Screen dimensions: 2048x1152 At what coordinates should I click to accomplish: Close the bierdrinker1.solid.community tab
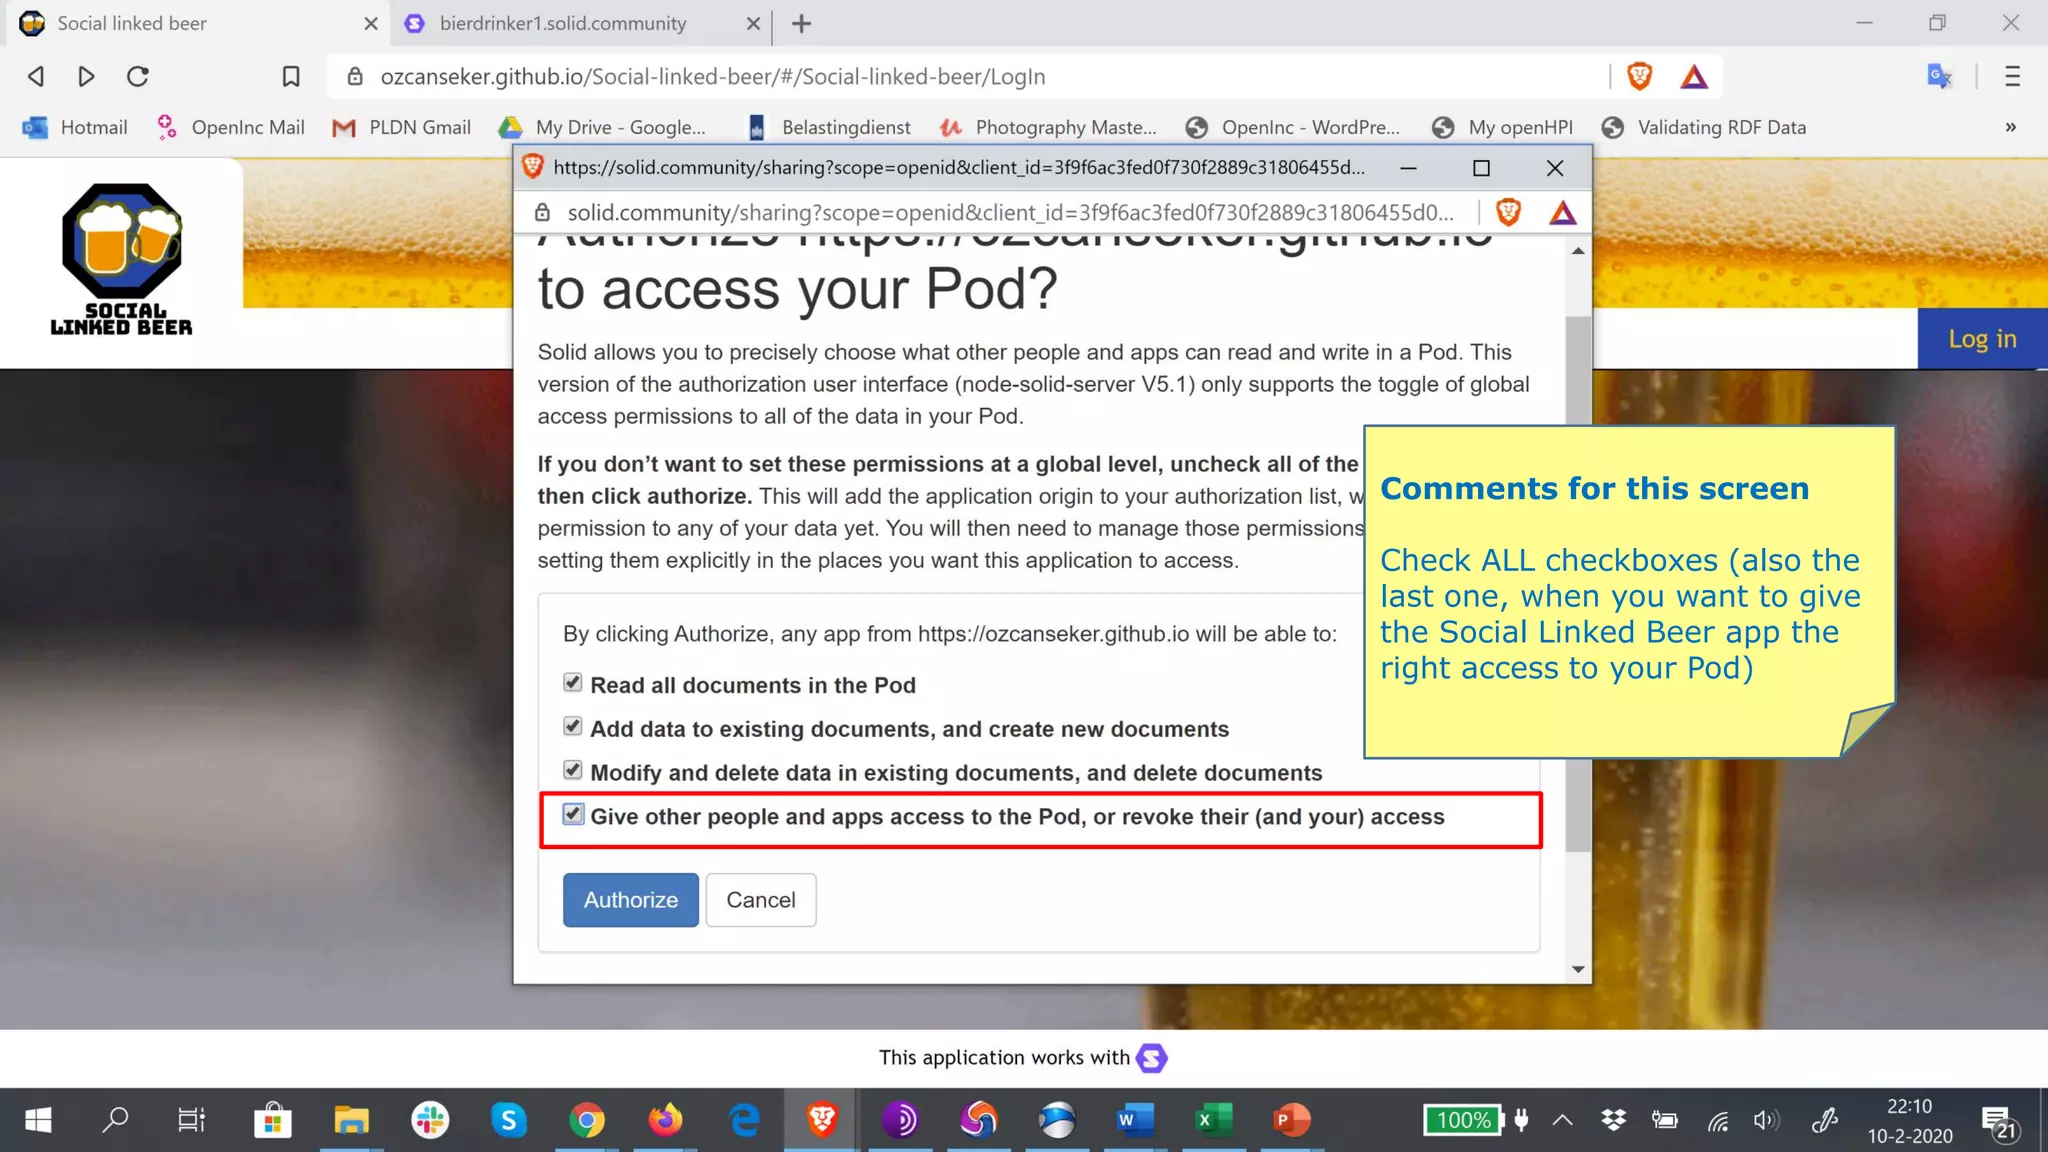(x=753, y=23)
